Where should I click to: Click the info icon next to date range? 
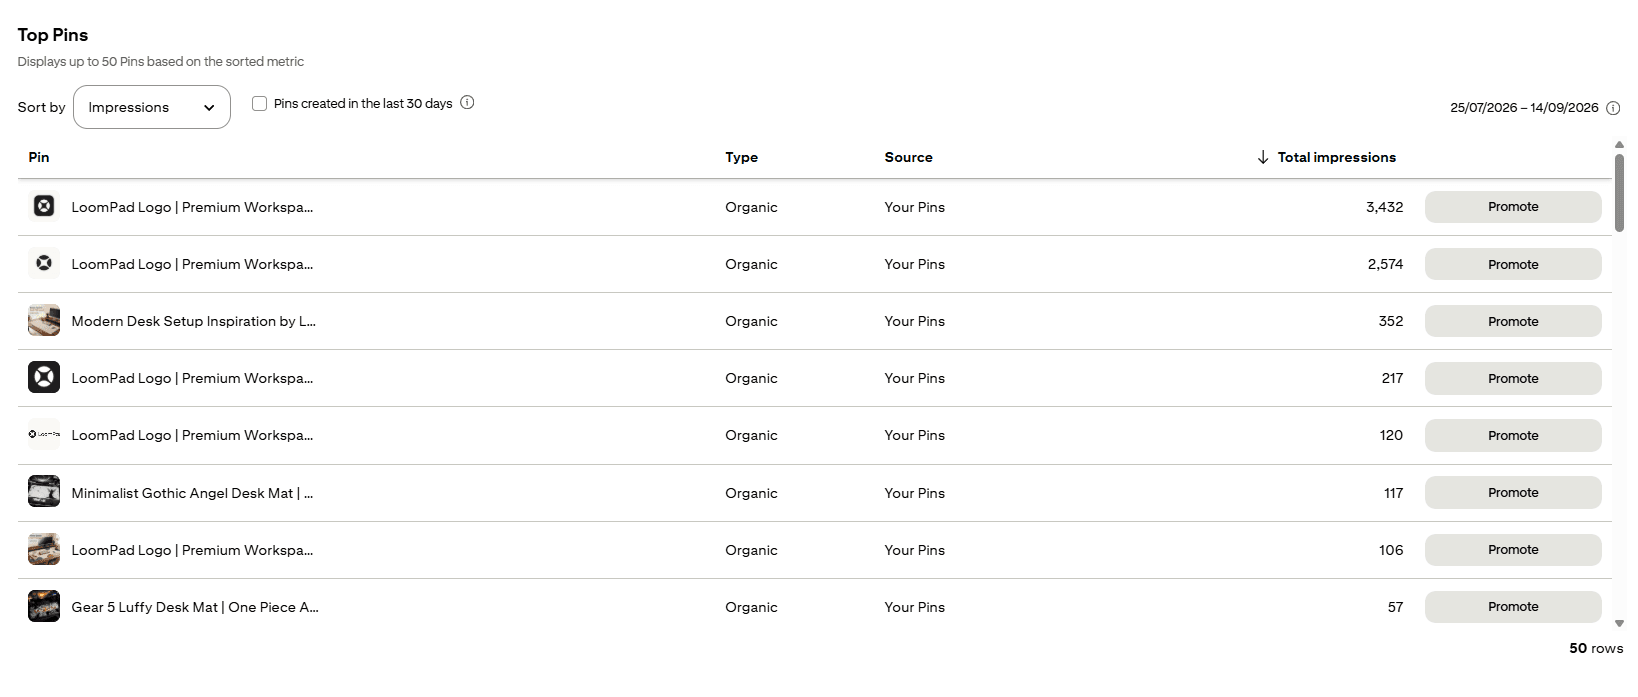[1613, 108]
